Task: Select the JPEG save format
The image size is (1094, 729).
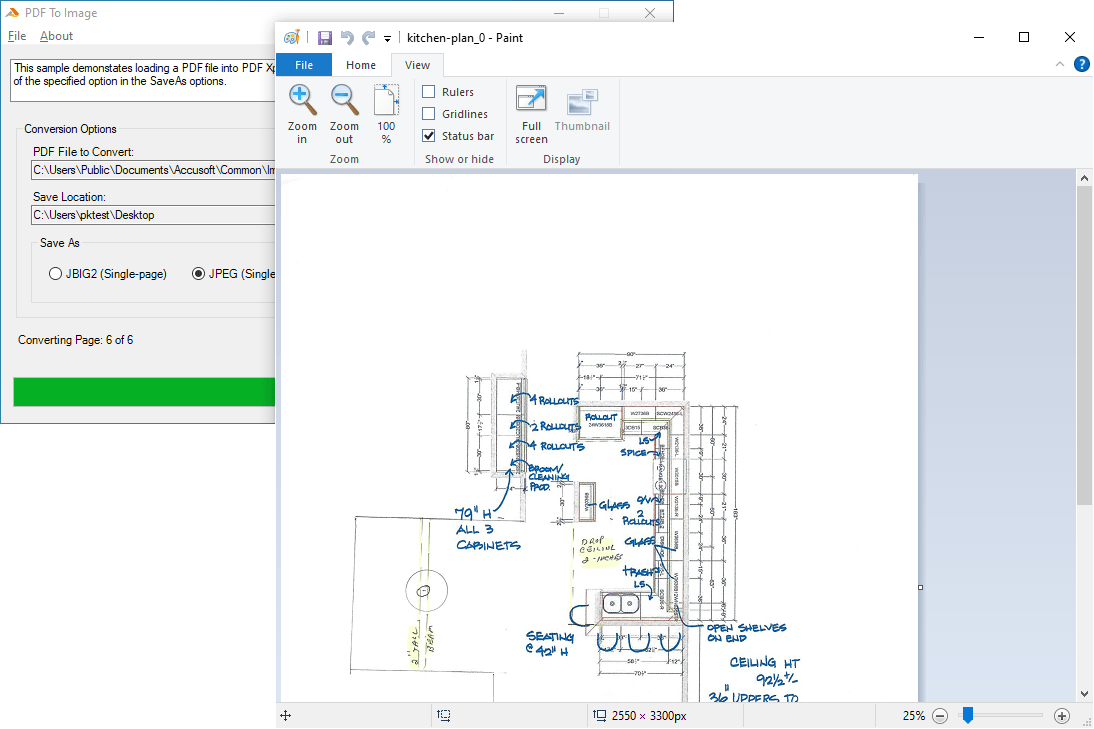Action: 198,273
